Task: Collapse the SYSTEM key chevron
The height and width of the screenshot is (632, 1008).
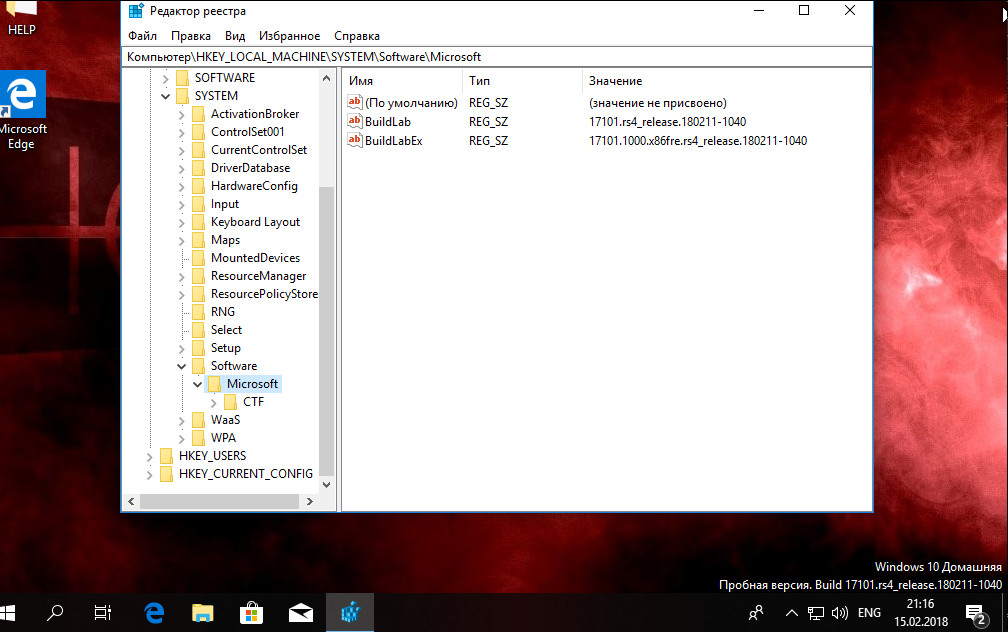Action: pyautogui.click(x=165, y=96)
